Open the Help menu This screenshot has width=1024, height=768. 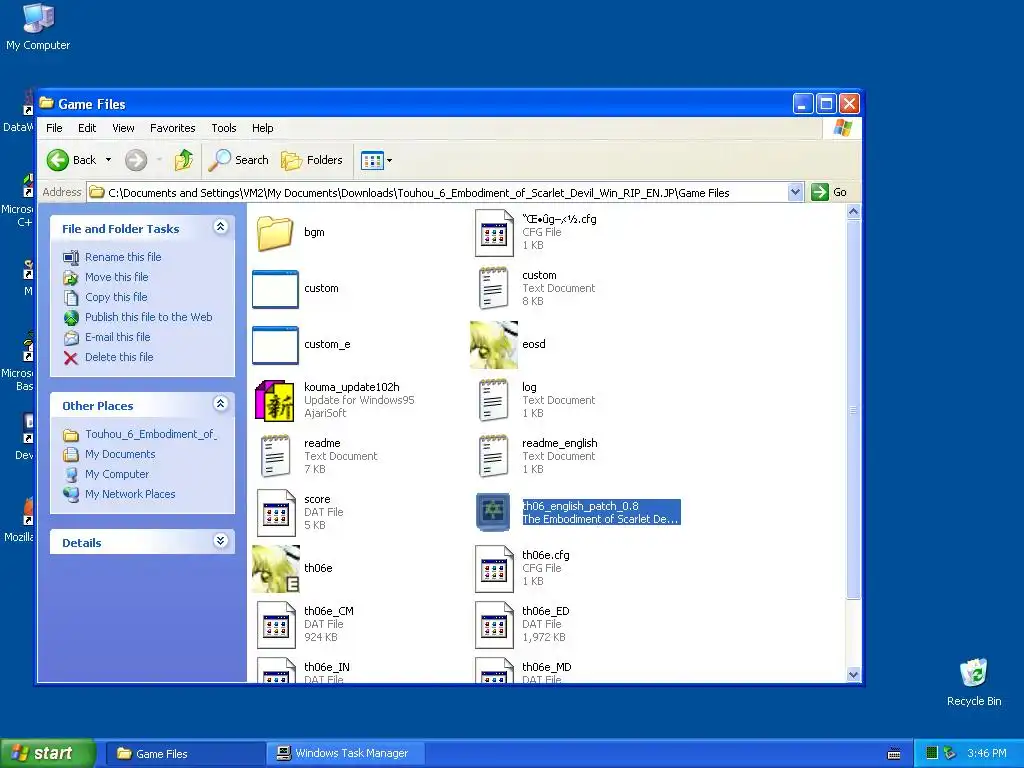click(x=263, y=128)
